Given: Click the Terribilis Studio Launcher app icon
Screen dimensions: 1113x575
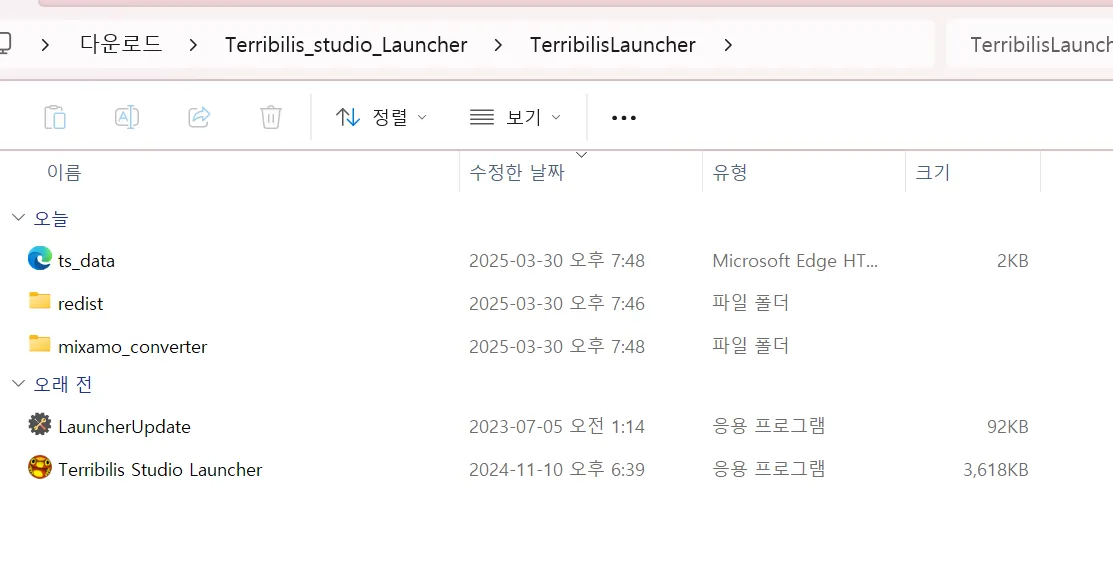Looking at the screenshot, I should 40,467.
